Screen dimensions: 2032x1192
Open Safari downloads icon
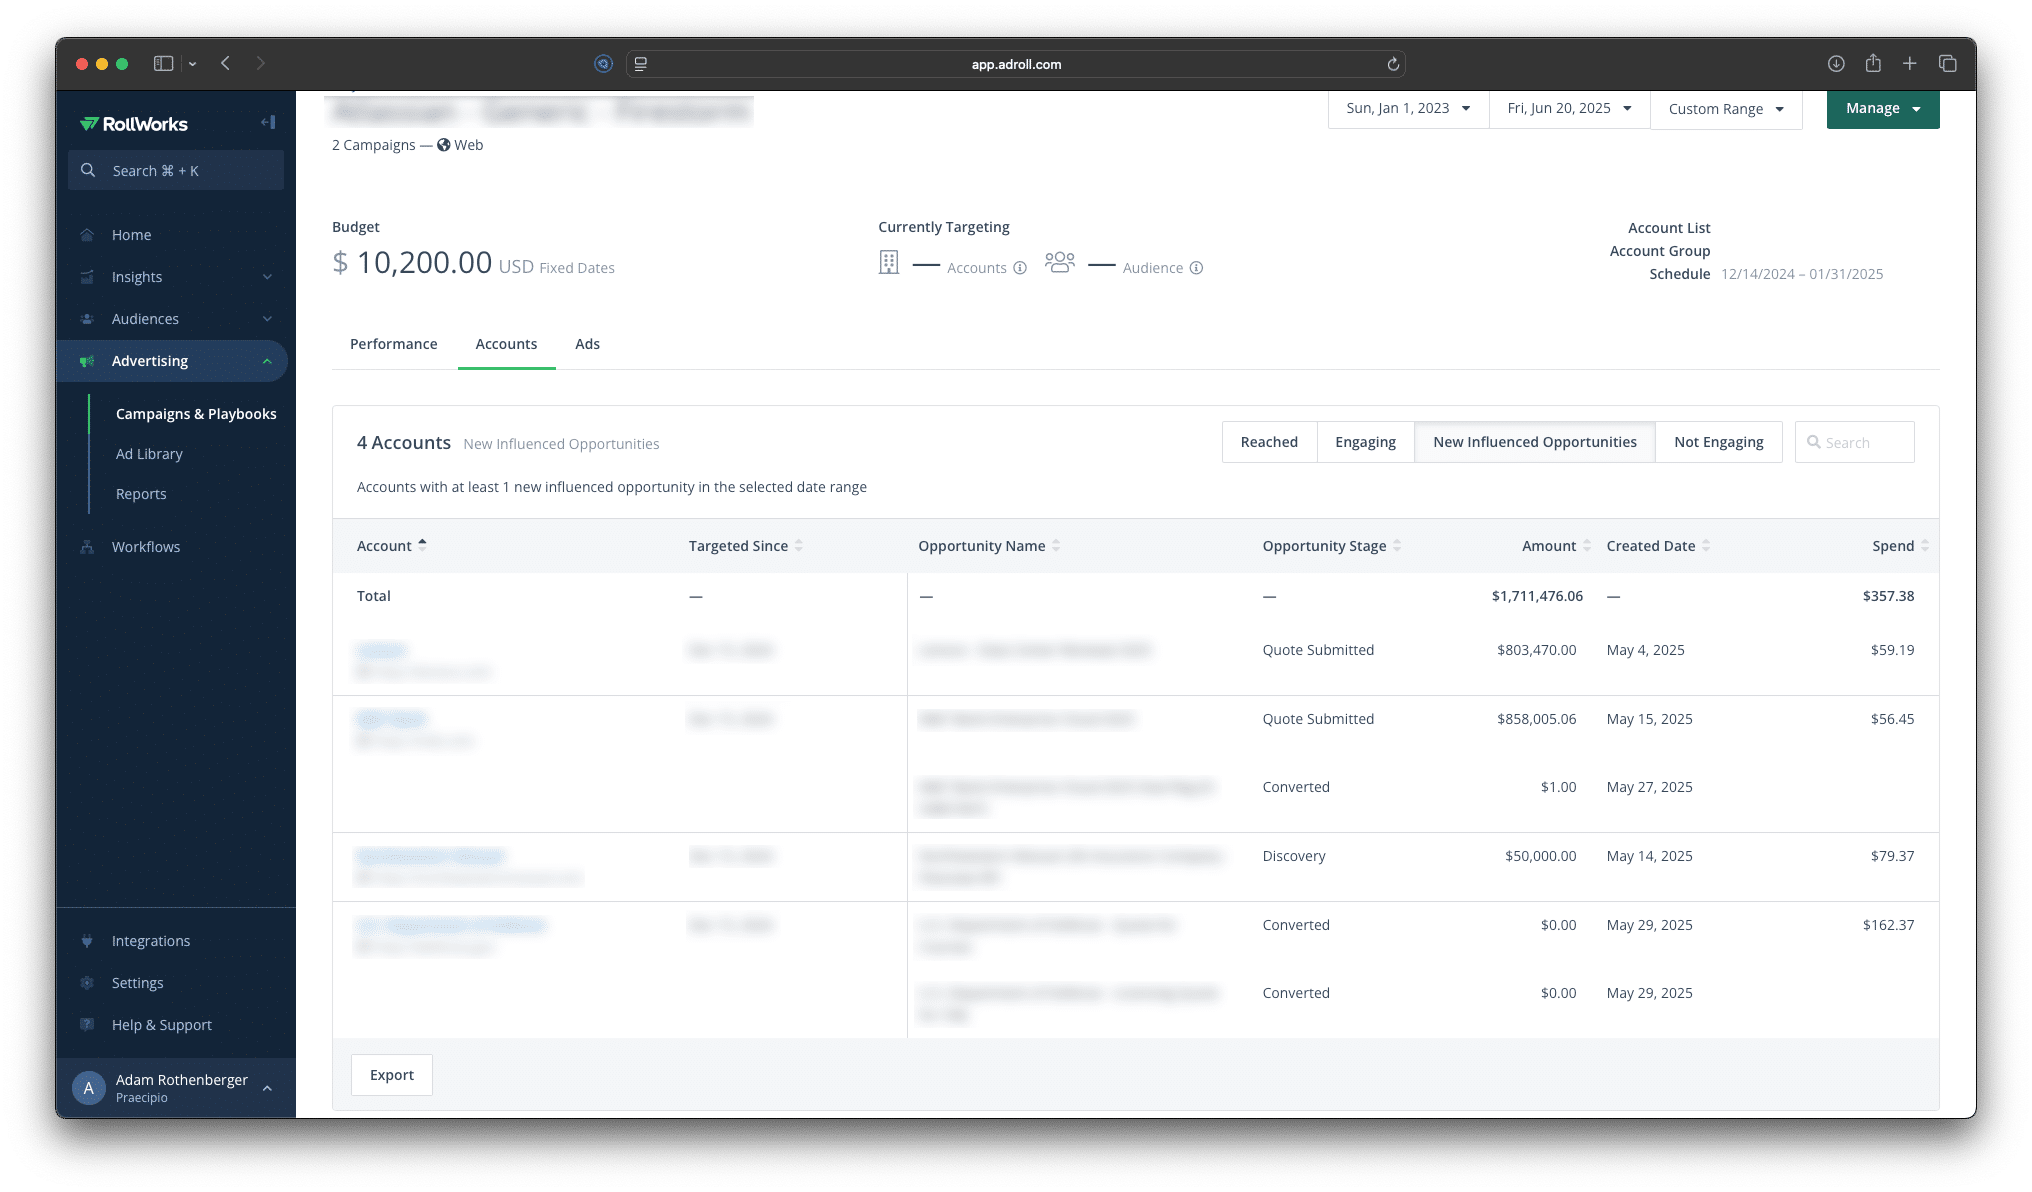1836,64
